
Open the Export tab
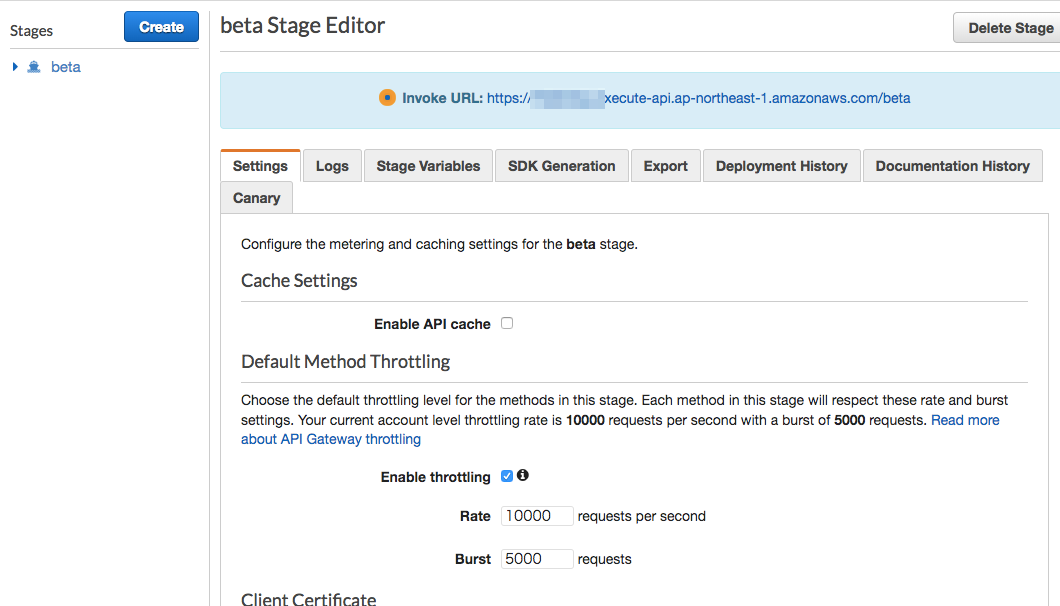(665, 166)
